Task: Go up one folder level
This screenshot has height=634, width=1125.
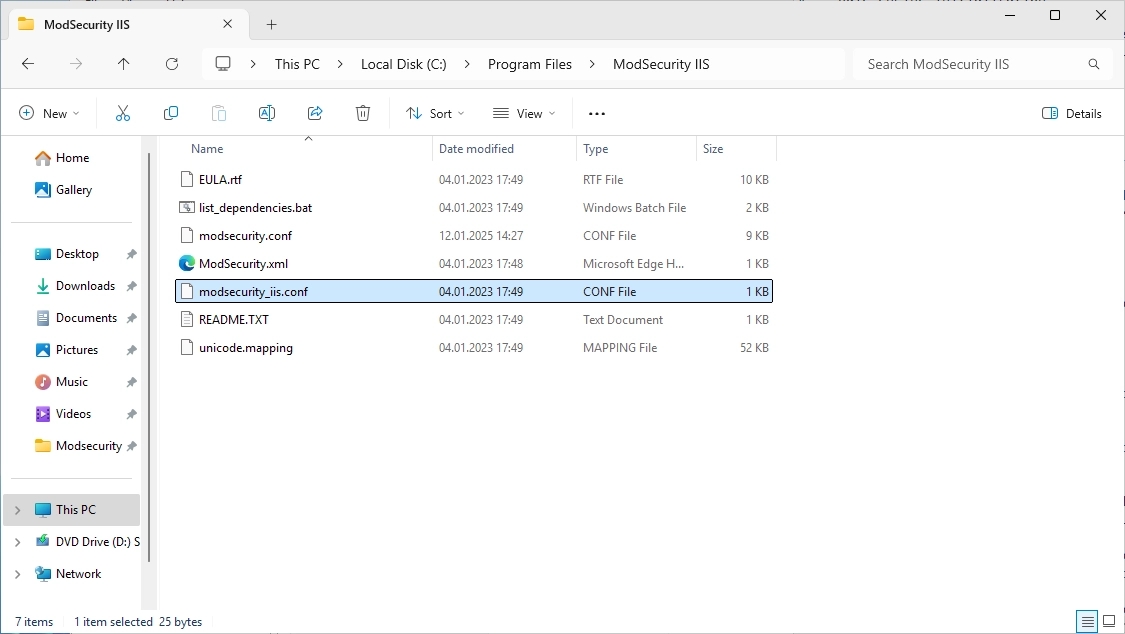Action: pyautogui.click(x=124, y=64)
